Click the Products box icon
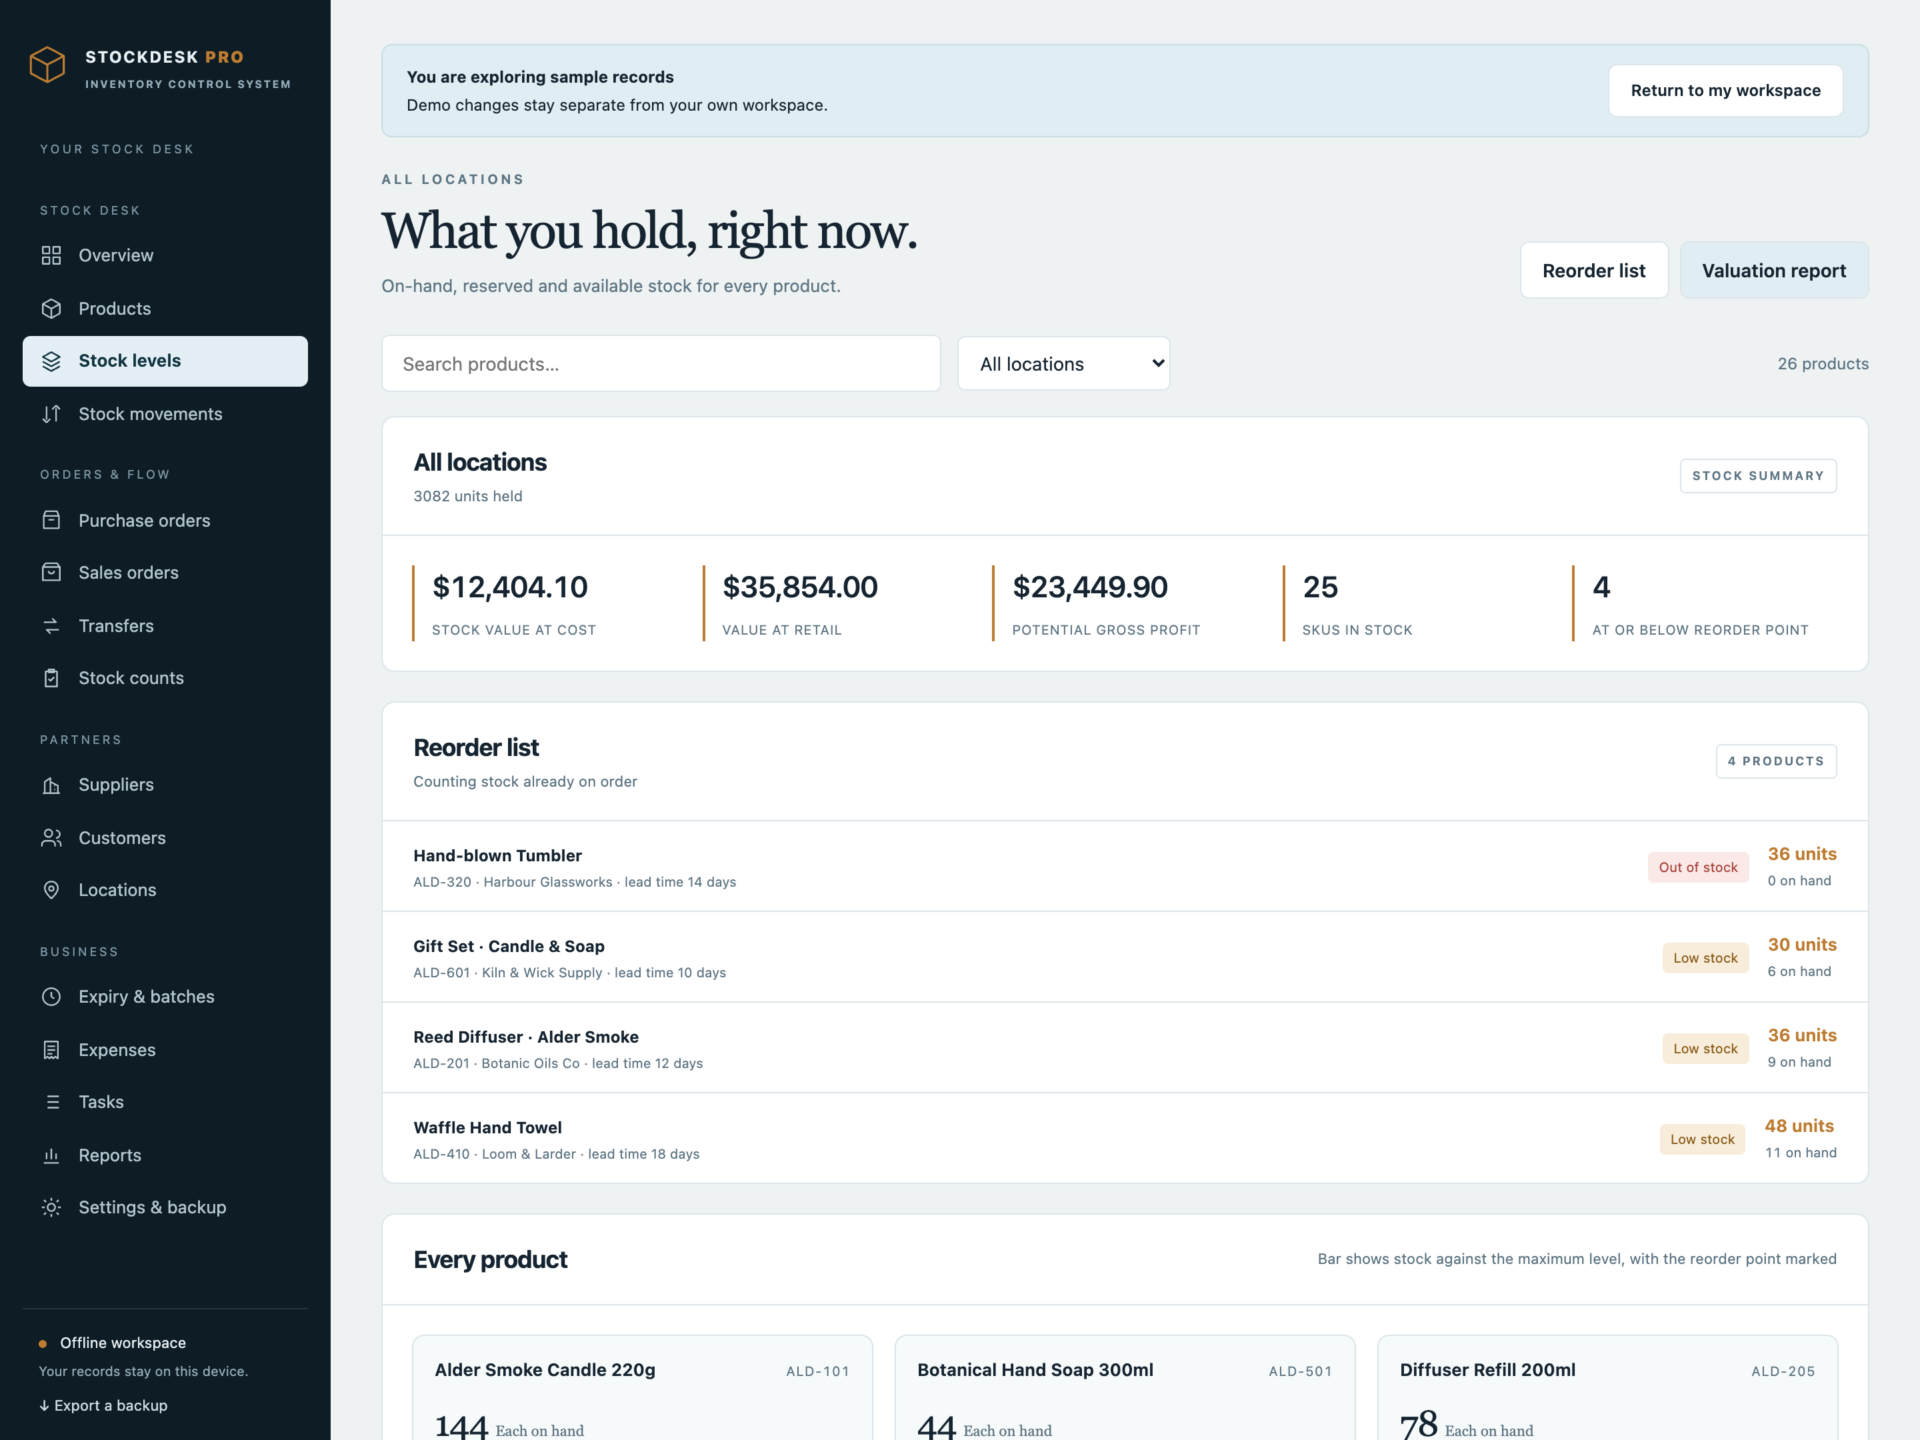 pyautogui.click(x=51, y=308)
